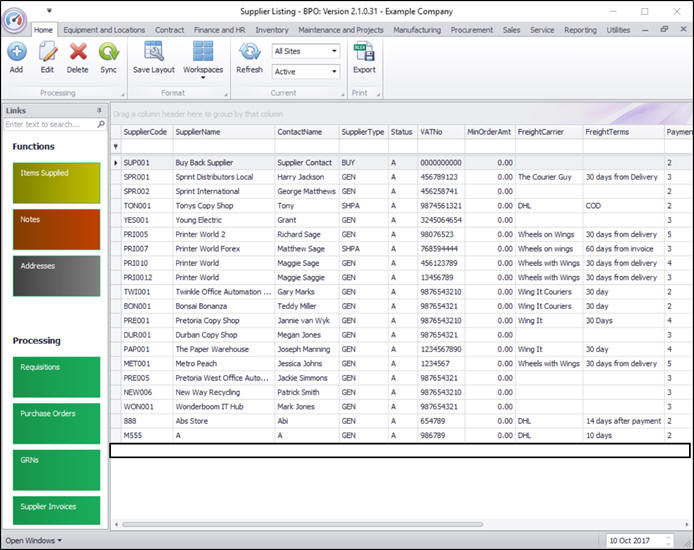The height and width of the screenshot is (550, 694).
Task: Open the Open Windows dropdown
Action: pos(33,540)
